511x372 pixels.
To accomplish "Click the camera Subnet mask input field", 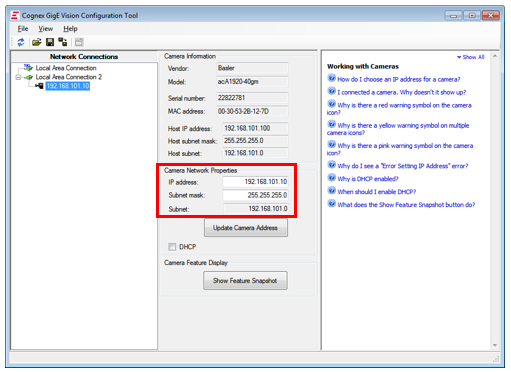I will coord(255,195).
